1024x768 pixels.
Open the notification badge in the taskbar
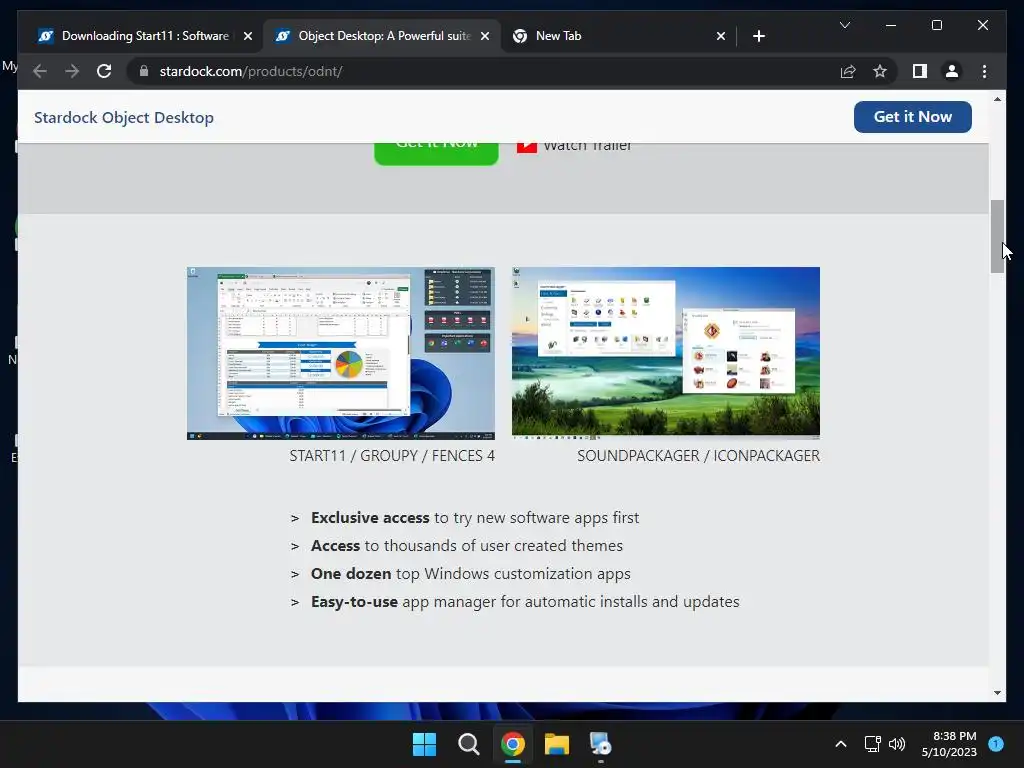(996, 744)
